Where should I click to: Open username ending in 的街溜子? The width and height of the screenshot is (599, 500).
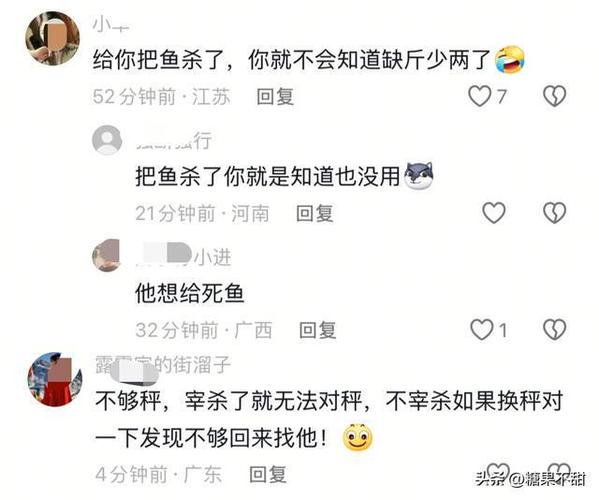tap(164, 365)
